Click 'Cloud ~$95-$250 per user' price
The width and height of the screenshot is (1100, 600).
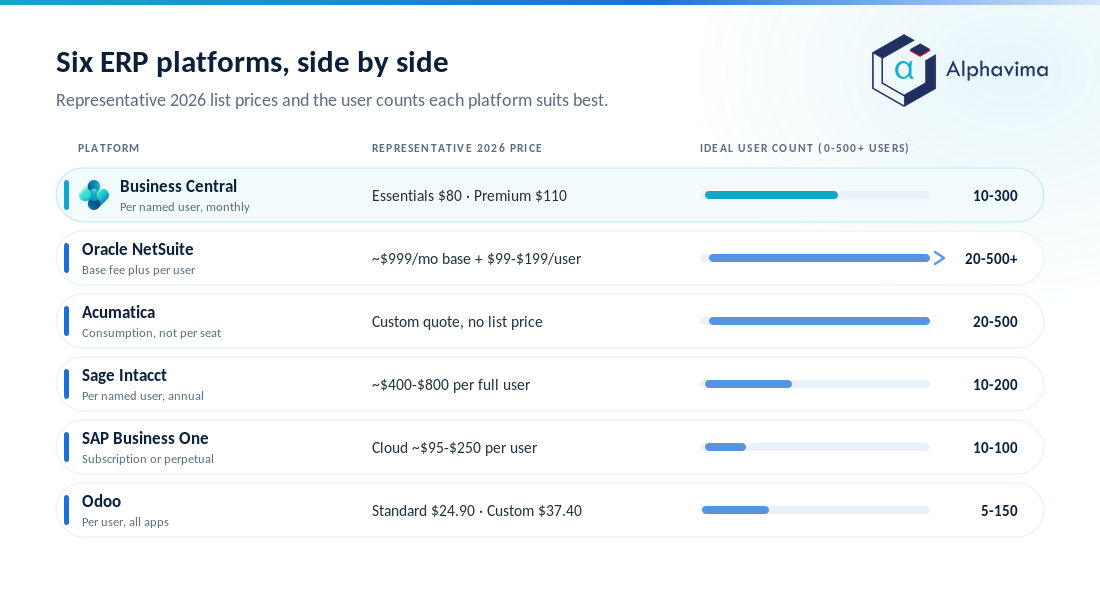pyautogui.click(x=455, y=448)
